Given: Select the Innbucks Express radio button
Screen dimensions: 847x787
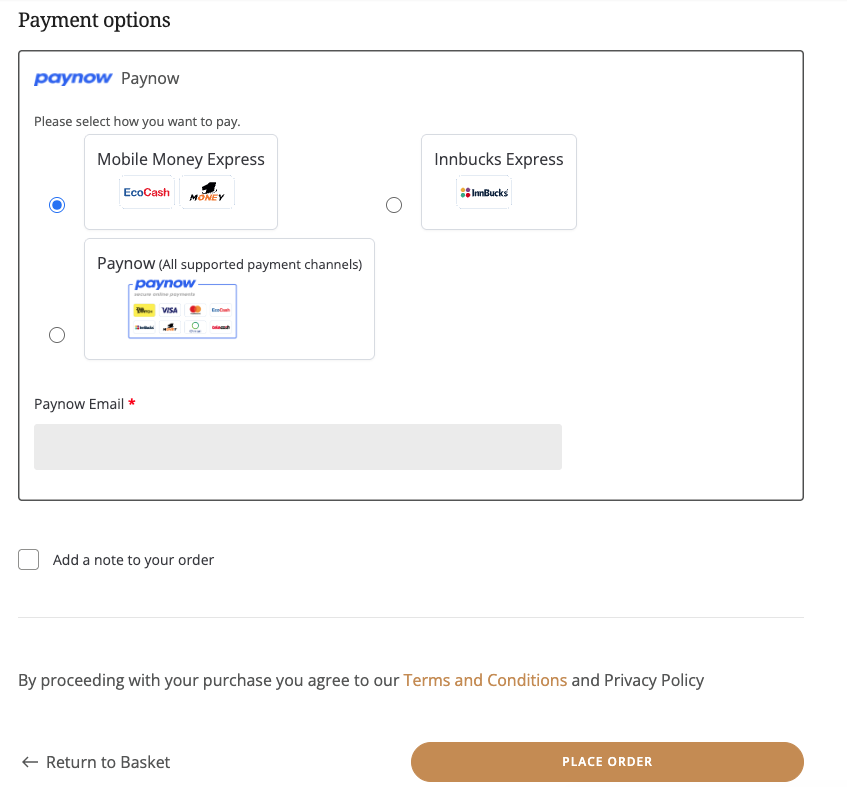Looking at the screenshot, I should click(x=394, y=205).
